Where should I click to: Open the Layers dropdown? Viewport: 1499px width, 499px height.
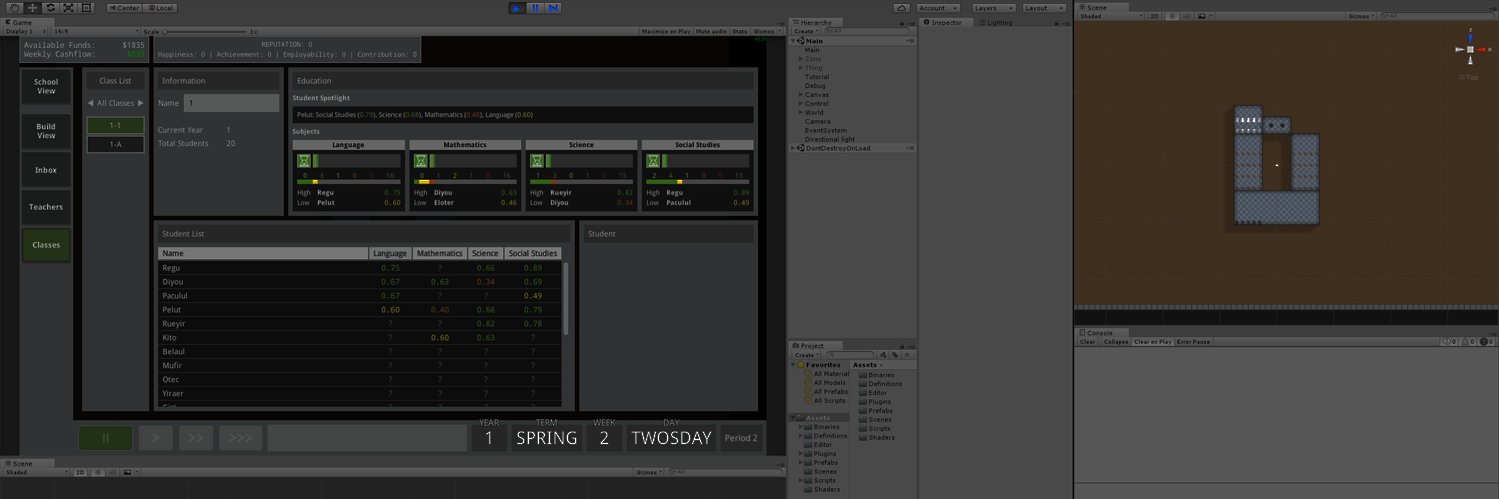(993, 7)
